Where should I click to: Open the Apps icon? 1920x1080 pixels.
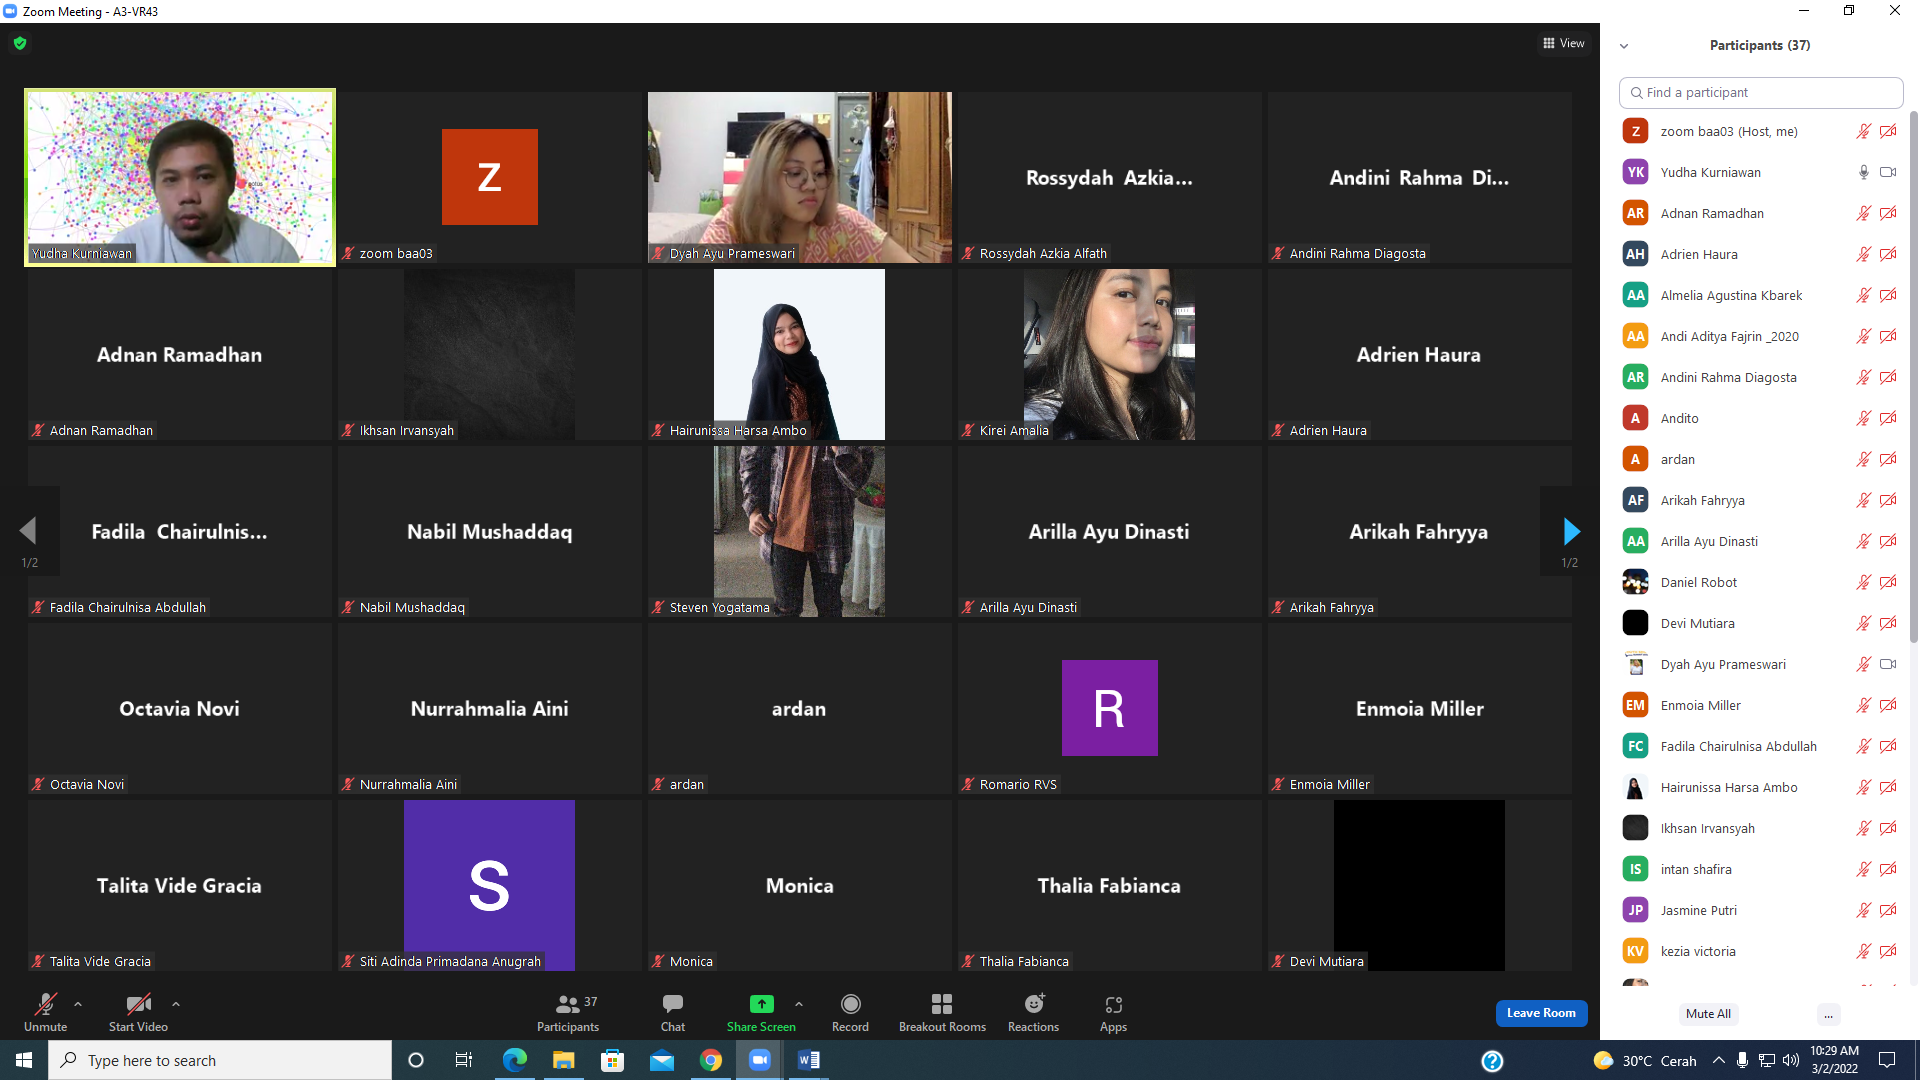coord(1114,1004)
